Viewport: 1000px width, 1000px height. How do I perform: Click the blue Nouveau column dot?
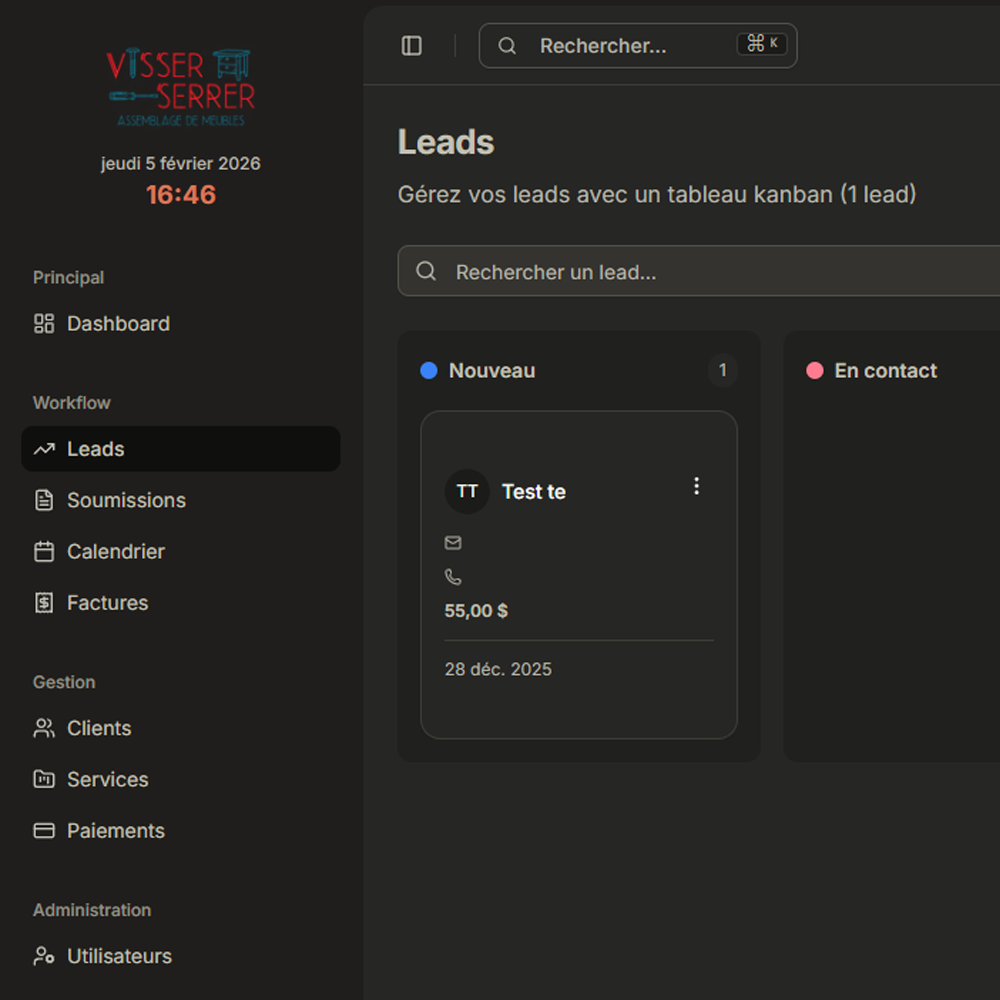pos(429,371)
